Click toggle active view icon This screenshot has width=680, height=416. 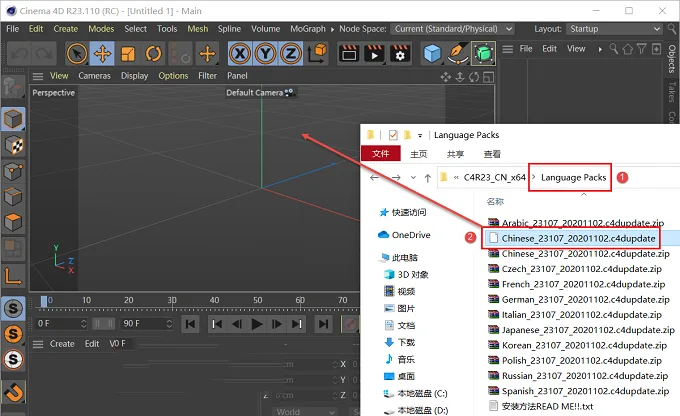pos(488,77)
